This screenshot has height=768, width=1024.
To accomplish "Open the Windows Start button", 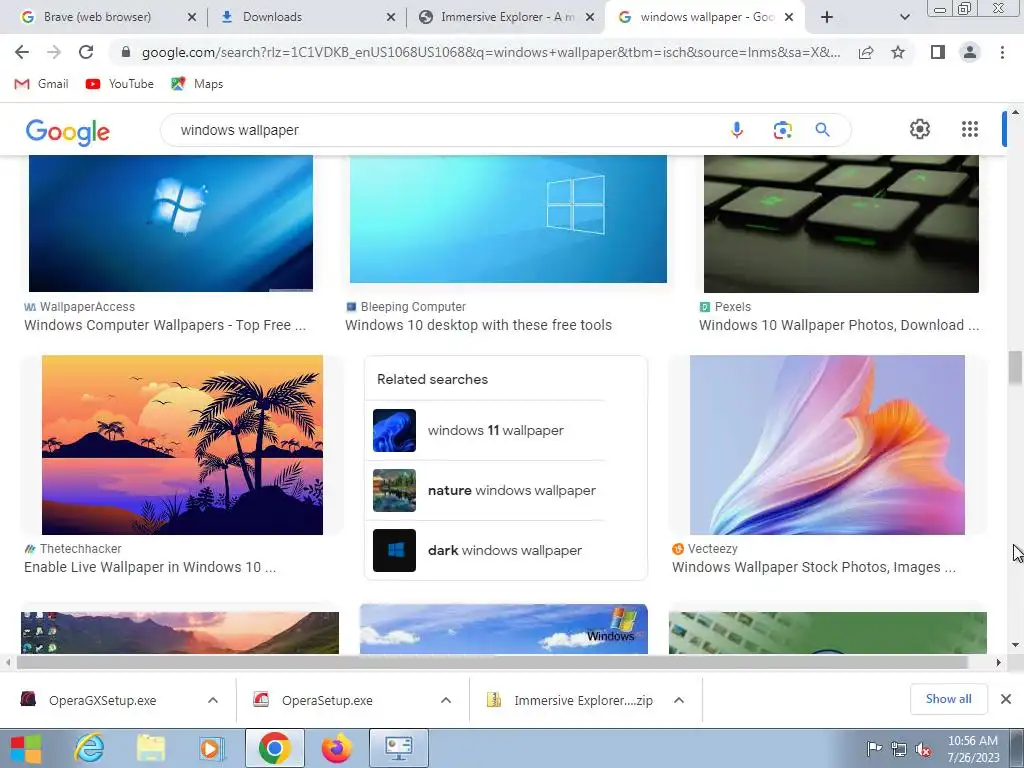I will click(x=25, y=748).
